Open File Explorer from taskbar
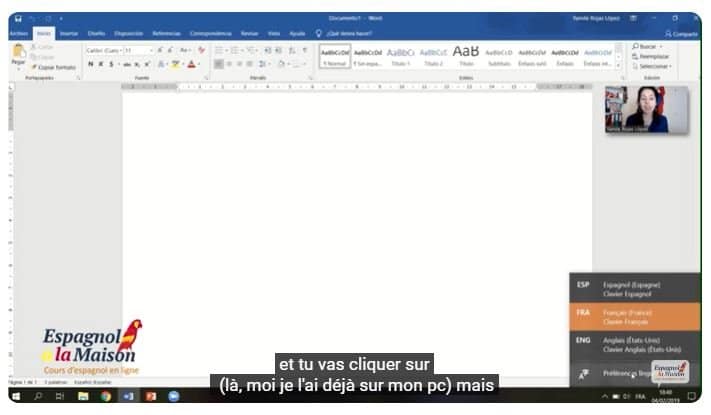 83,396
